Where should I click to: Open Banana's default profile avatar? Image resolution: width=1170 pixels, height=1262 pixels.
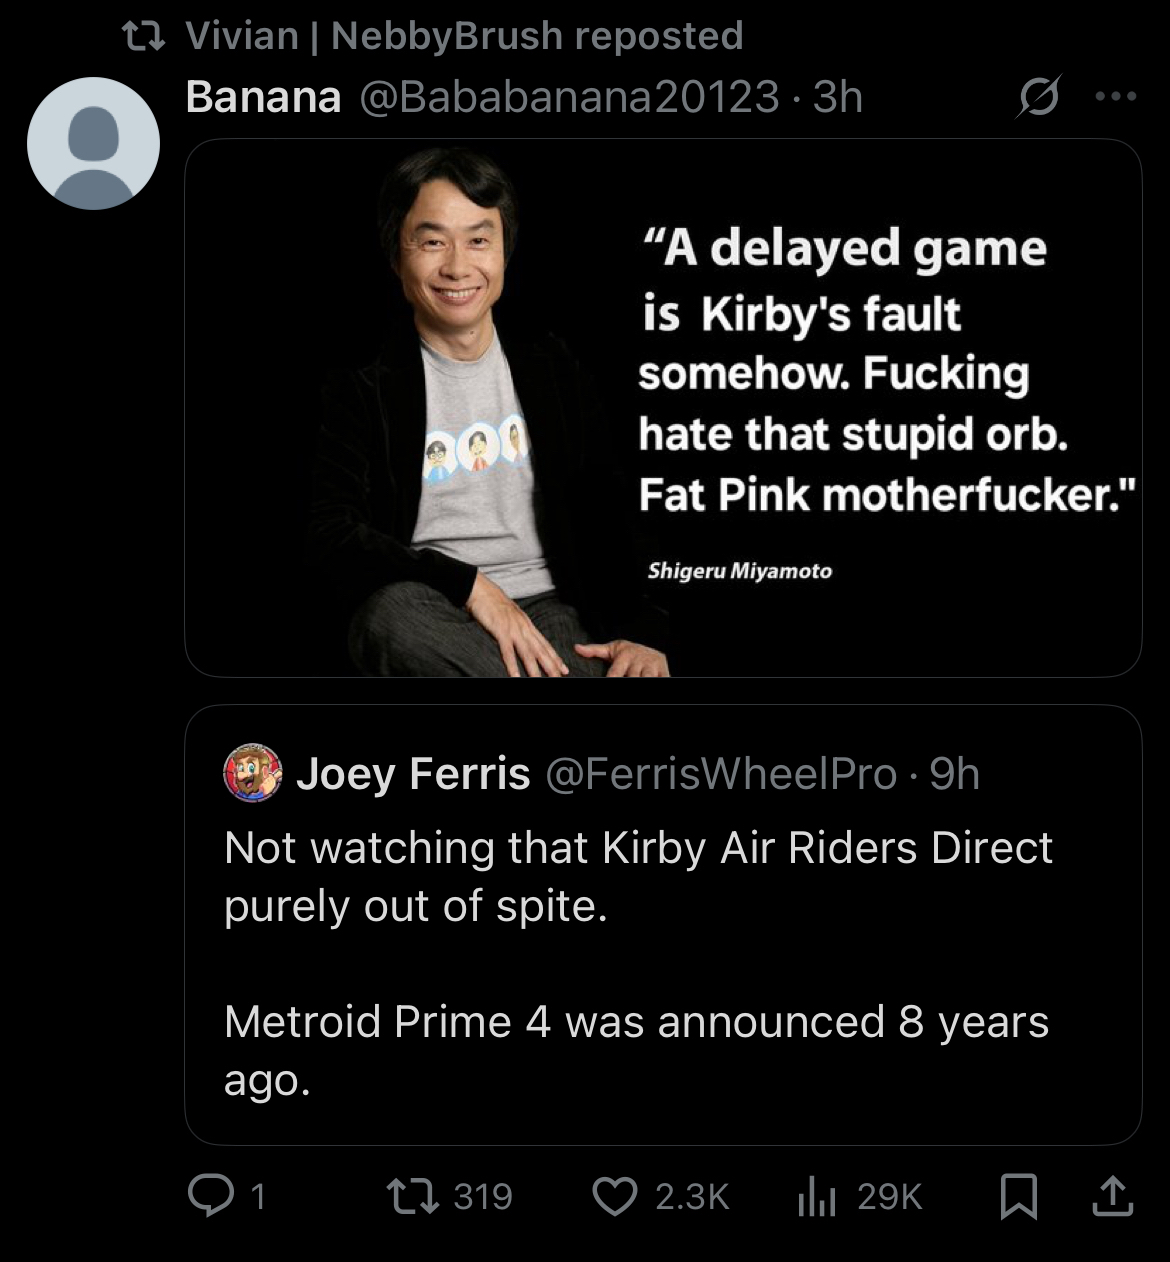[93, 143]
